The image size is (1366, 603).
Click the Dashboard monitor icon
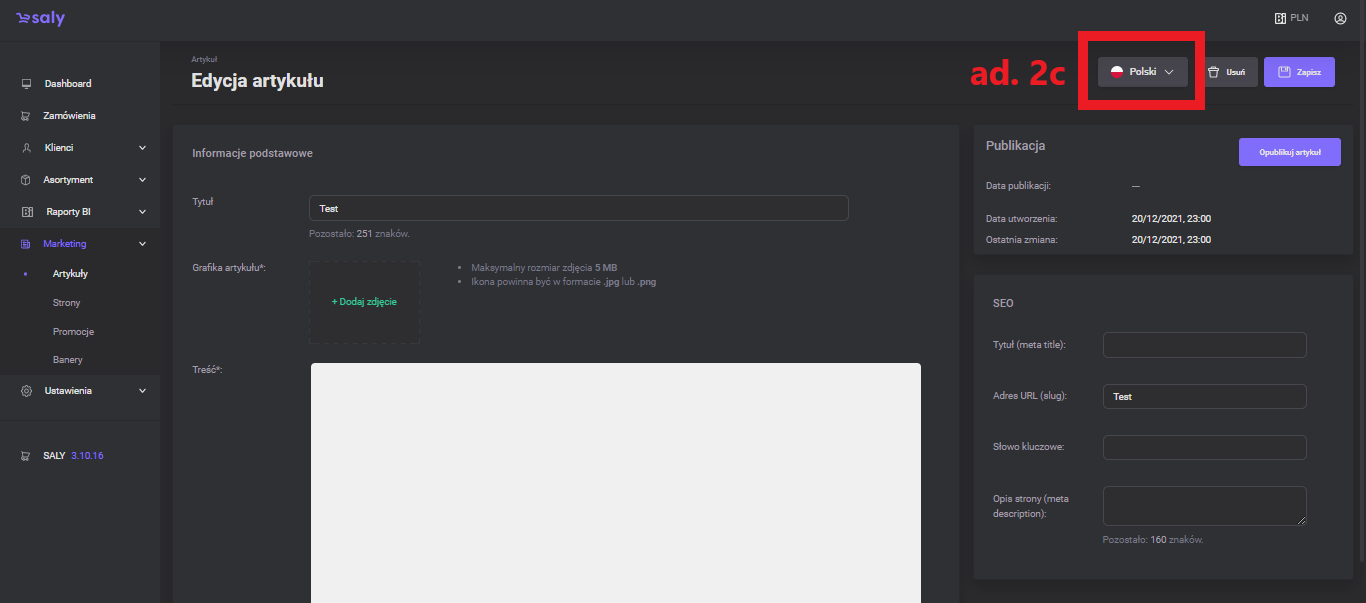(27, 84)
